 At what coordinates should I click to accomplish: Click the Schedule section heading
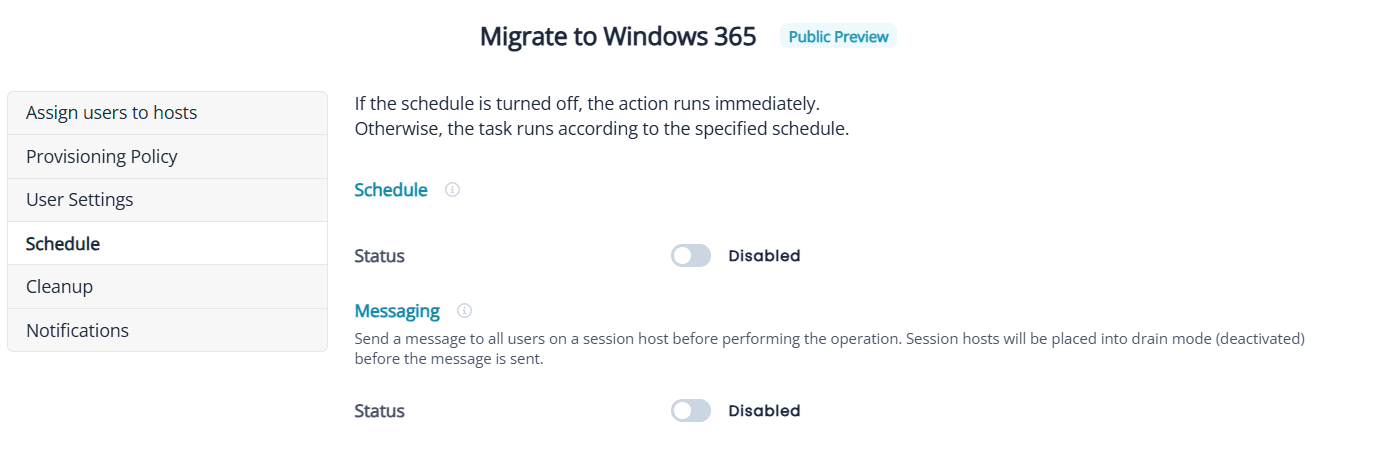point(391,190)
